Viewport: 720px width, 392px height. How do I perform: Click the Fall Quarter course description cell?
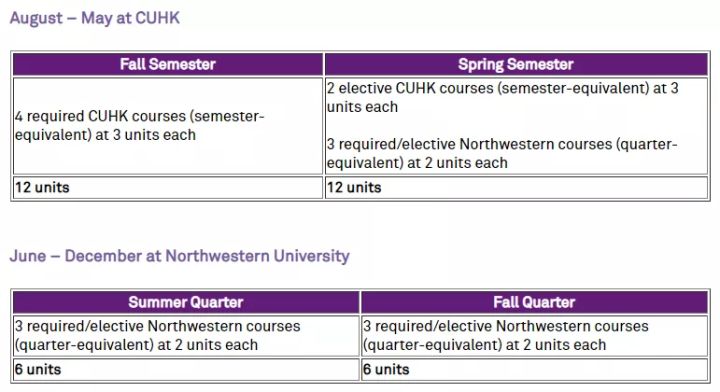(534, 336)
